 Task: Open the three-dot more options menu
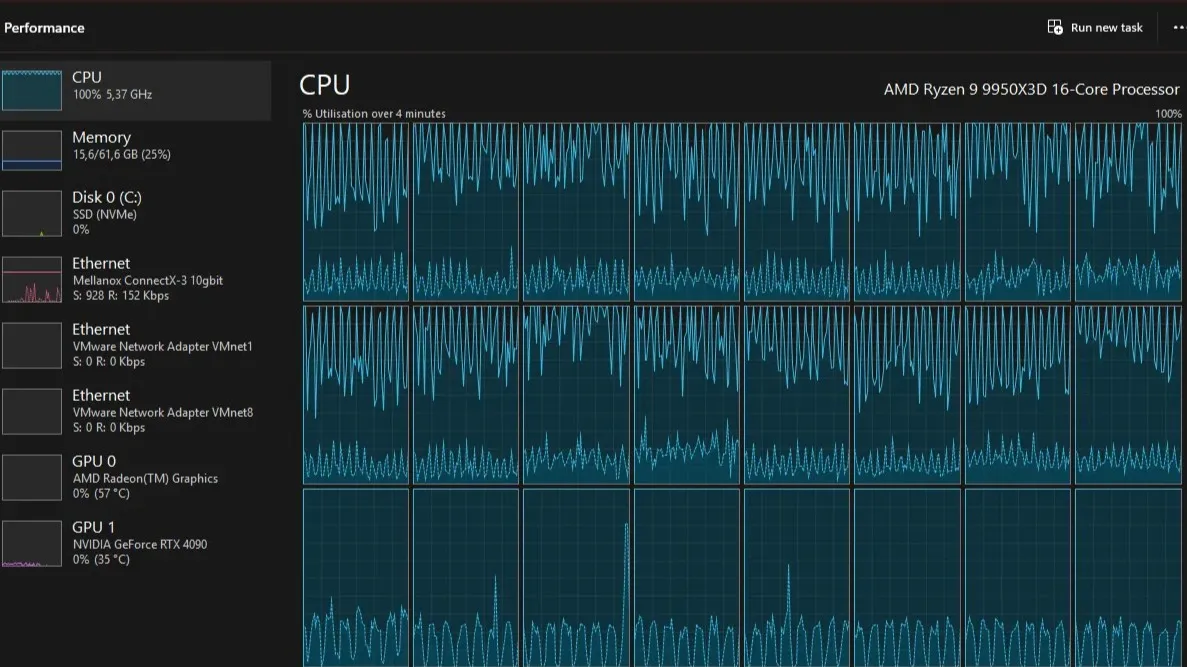[1178, 28]
